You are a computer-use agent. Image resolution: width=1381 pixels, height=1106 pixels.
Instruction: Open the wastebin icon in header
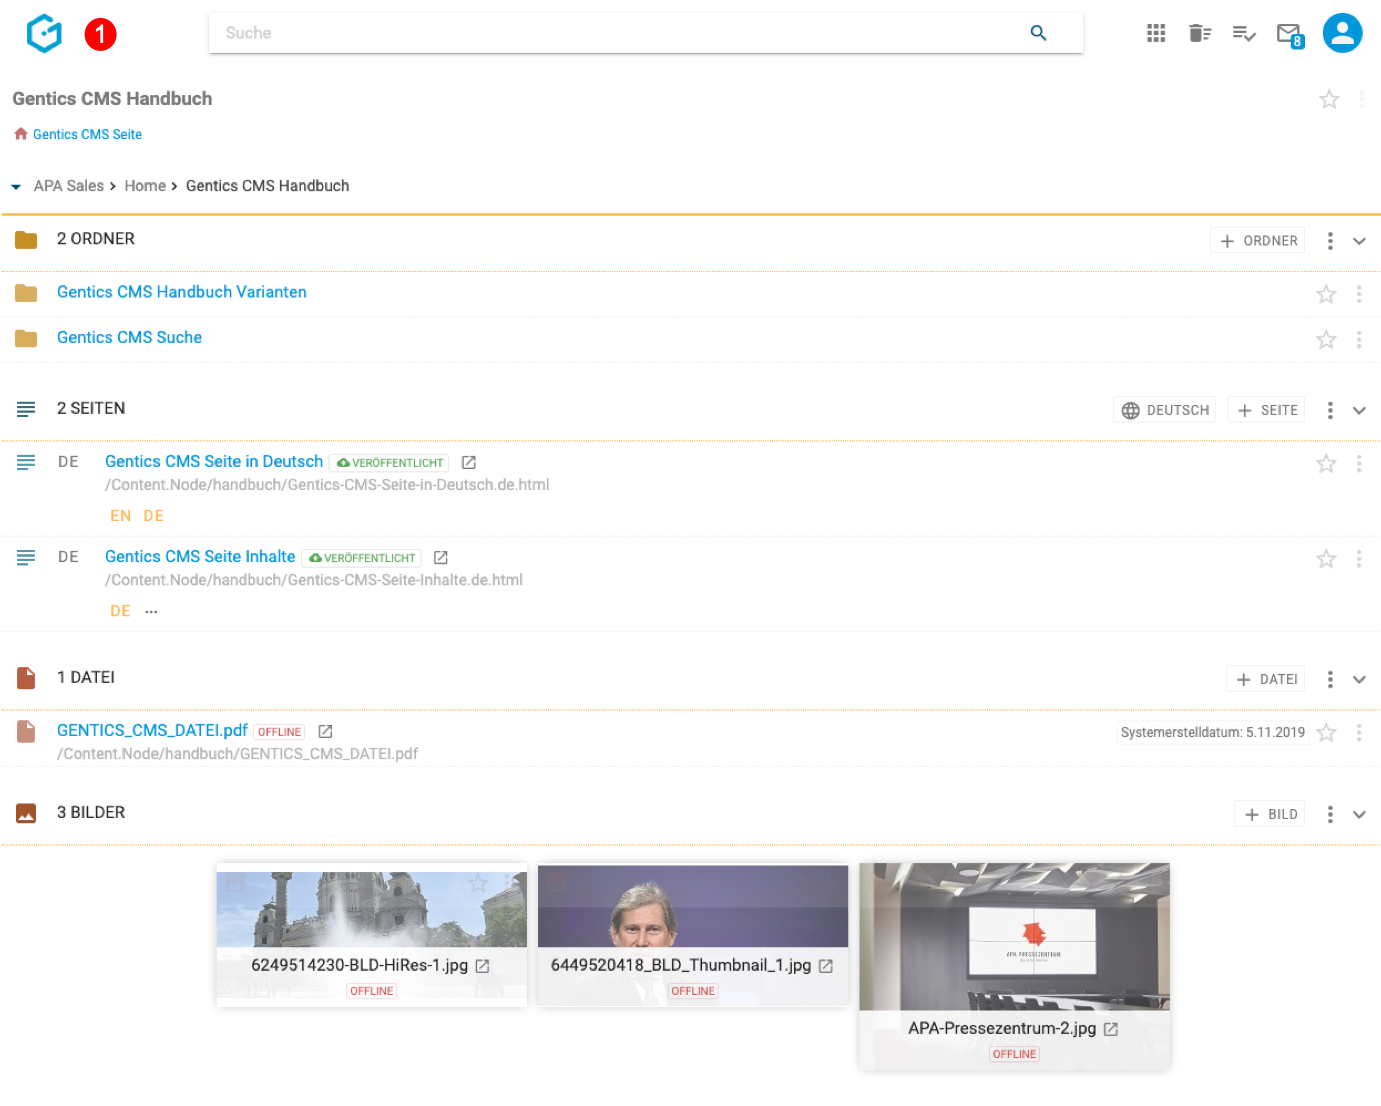1200,33
